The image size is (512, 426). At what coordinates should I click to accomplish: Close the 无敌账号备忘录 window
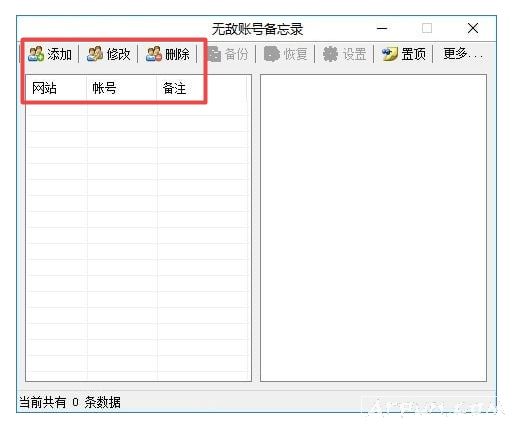point(473,28)
